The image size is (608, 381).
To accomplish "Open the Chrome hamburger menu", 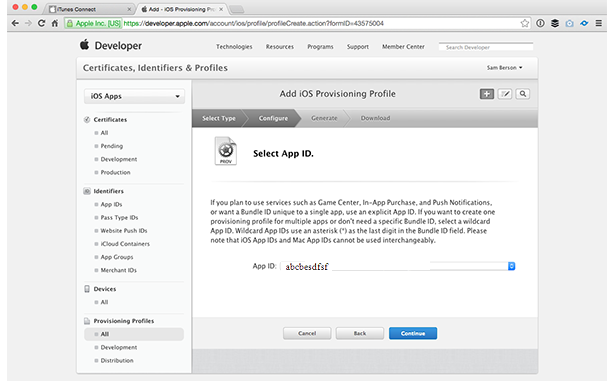I will point(599,23).
